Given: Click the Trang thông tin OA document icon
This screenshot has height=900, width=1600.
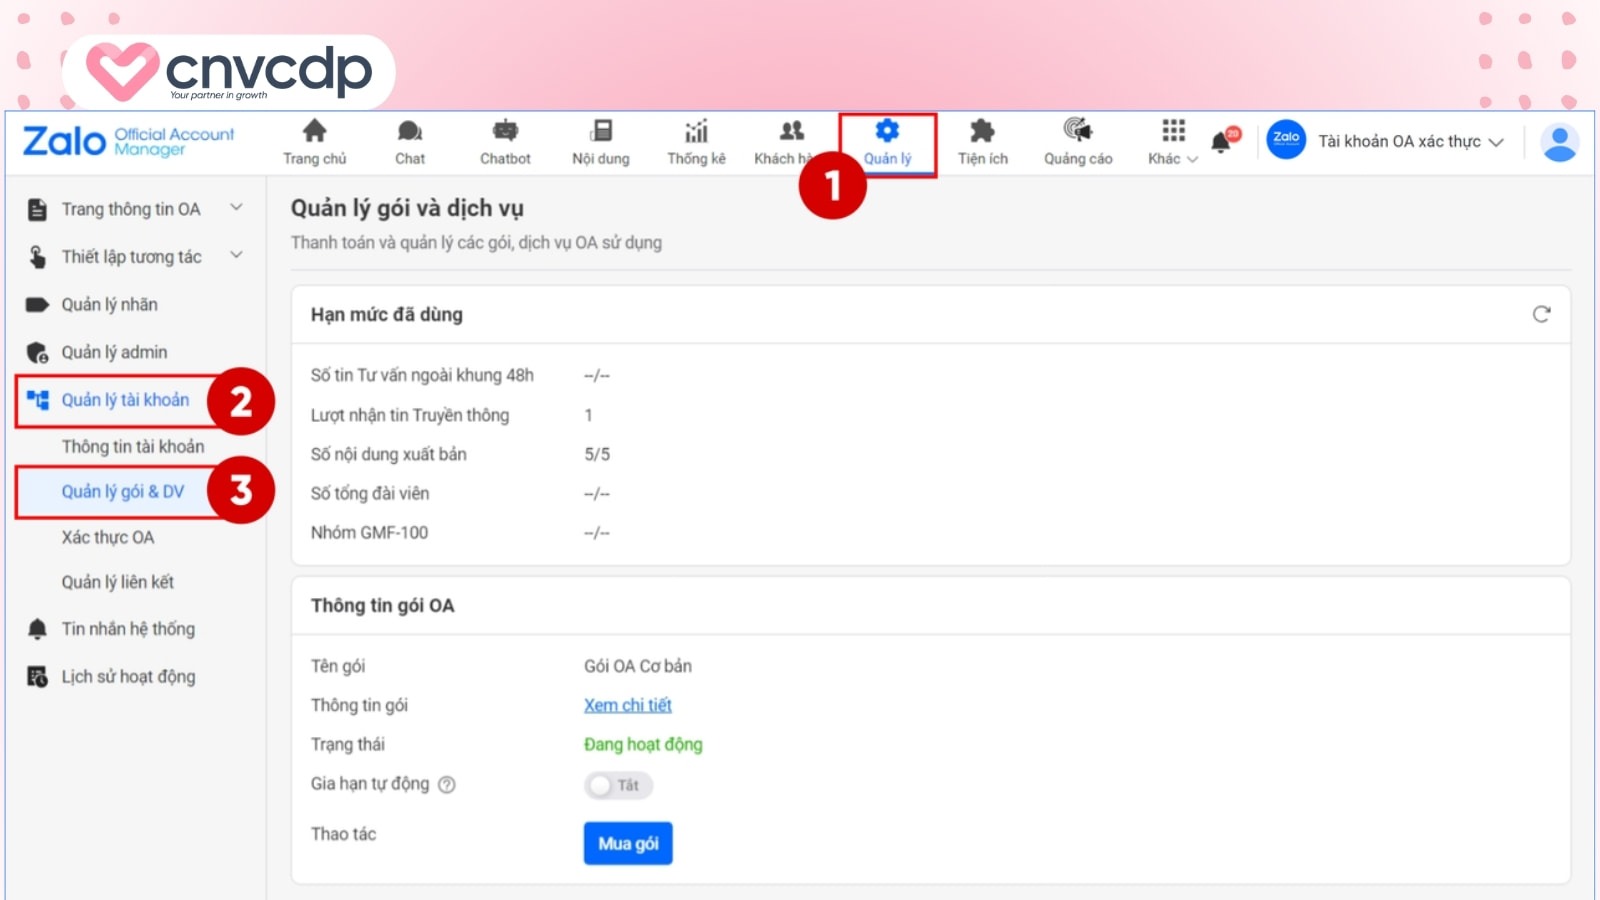Looking at the screenshot, I should pos(37,210).
